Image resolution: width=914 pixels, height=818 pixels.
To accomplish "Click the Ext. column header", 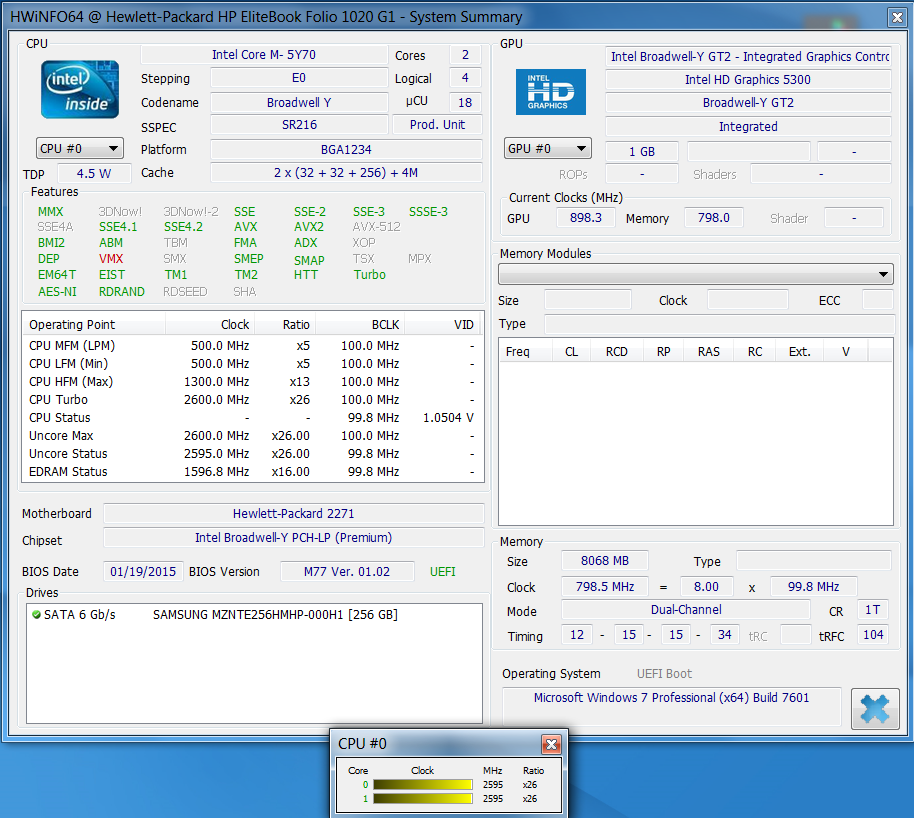I will [800, 352].
